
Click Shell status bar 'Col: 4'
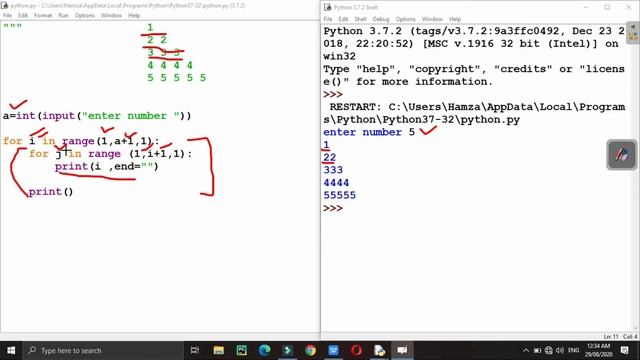click(630, 336)
